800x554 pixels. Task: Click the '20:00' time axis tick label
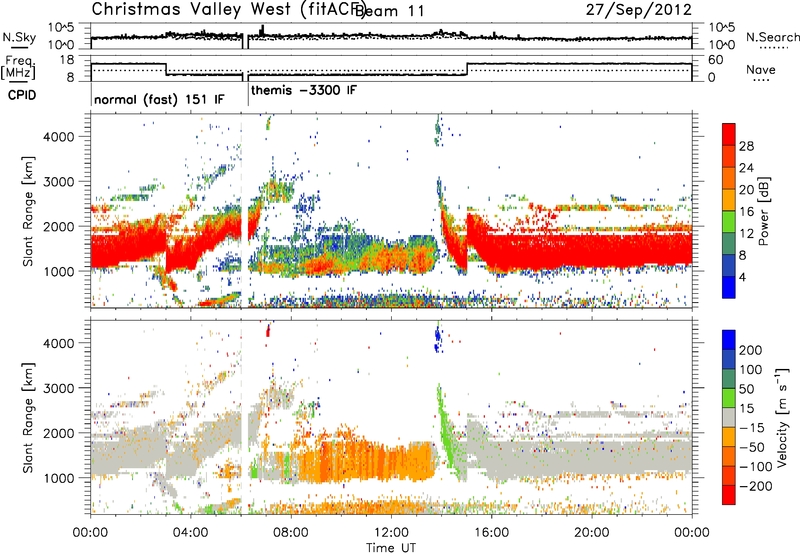[591, 533]
